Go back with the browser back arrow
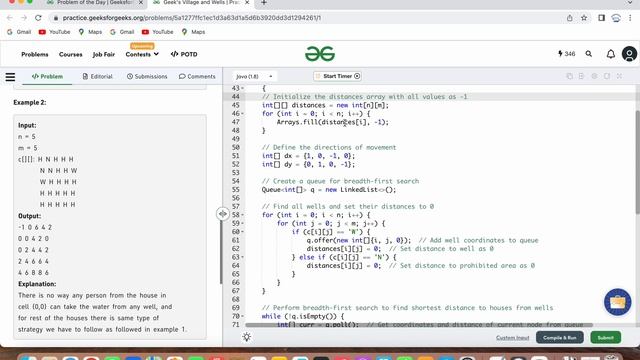The height and width of the screenshot is (360, 640). [x=10, y=18]
